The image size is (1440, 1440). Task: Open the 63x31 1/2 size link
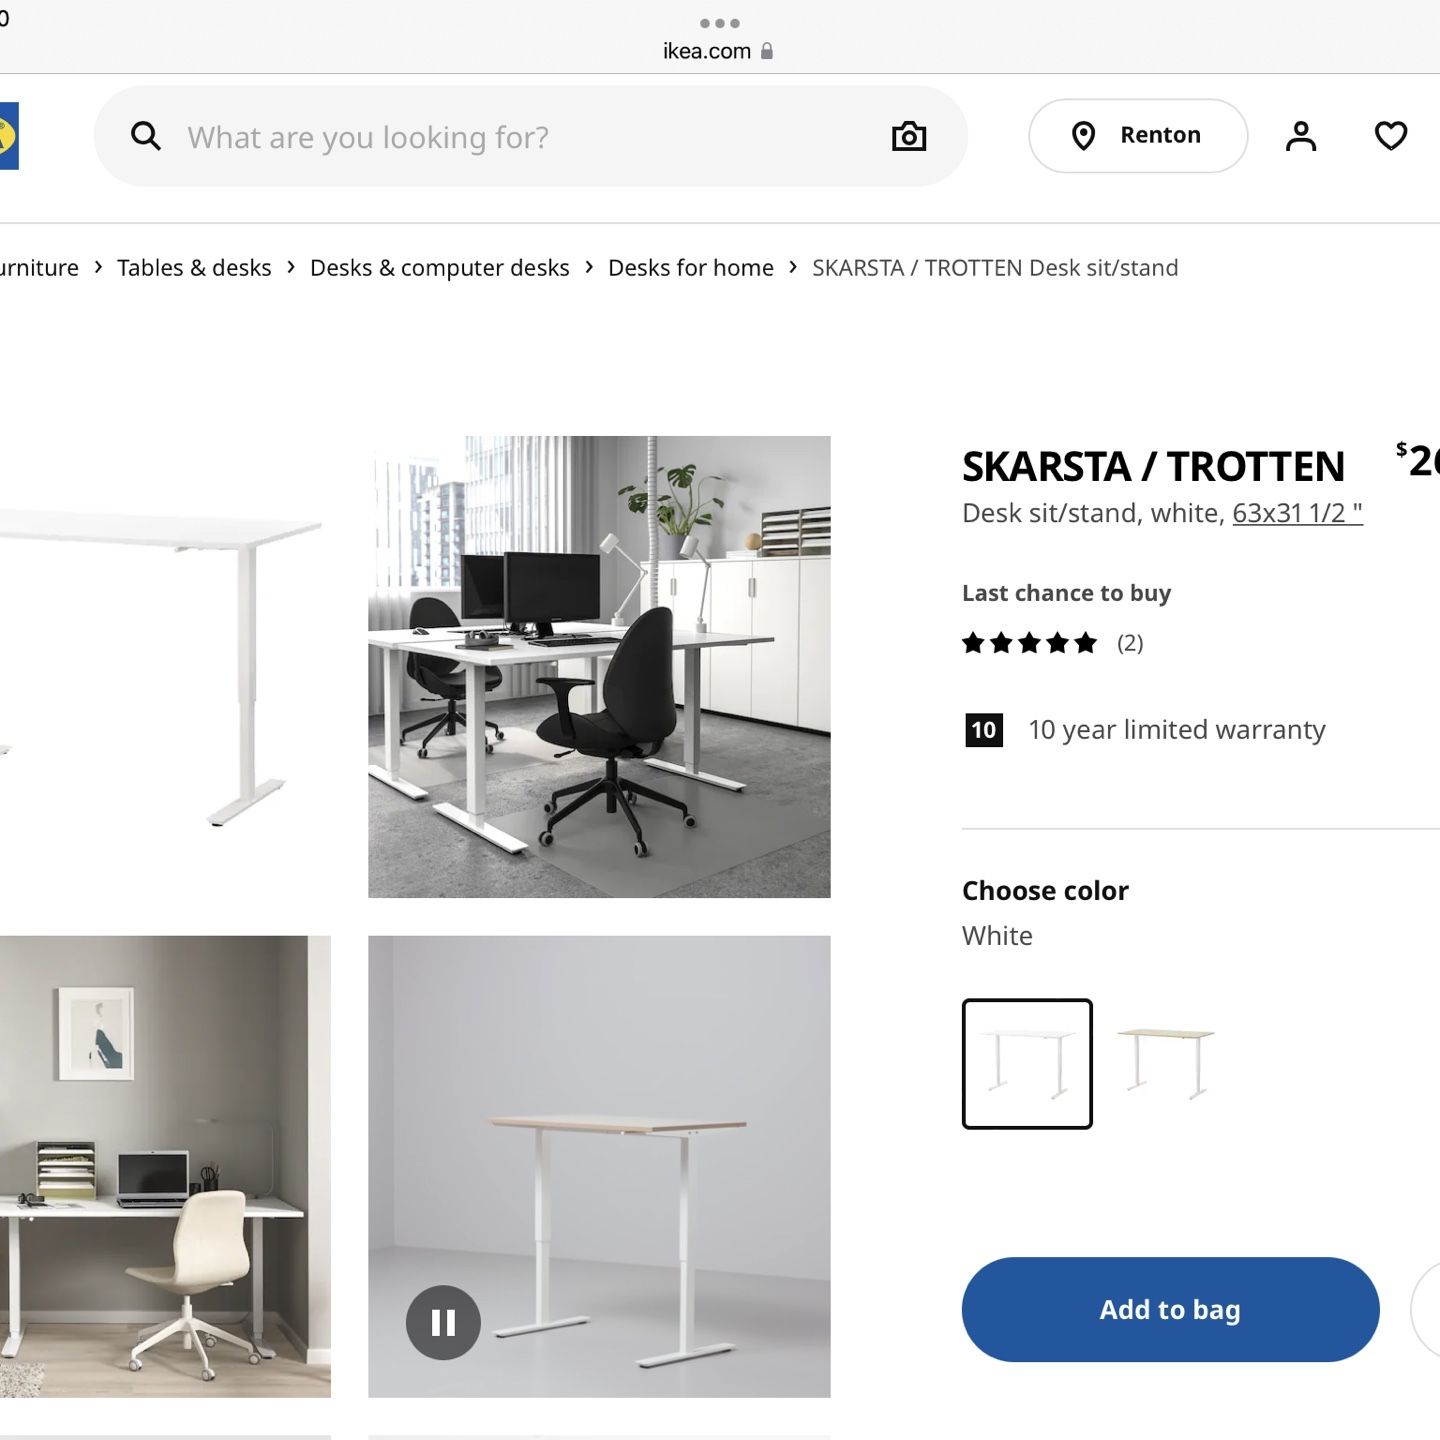point(1297,513)
